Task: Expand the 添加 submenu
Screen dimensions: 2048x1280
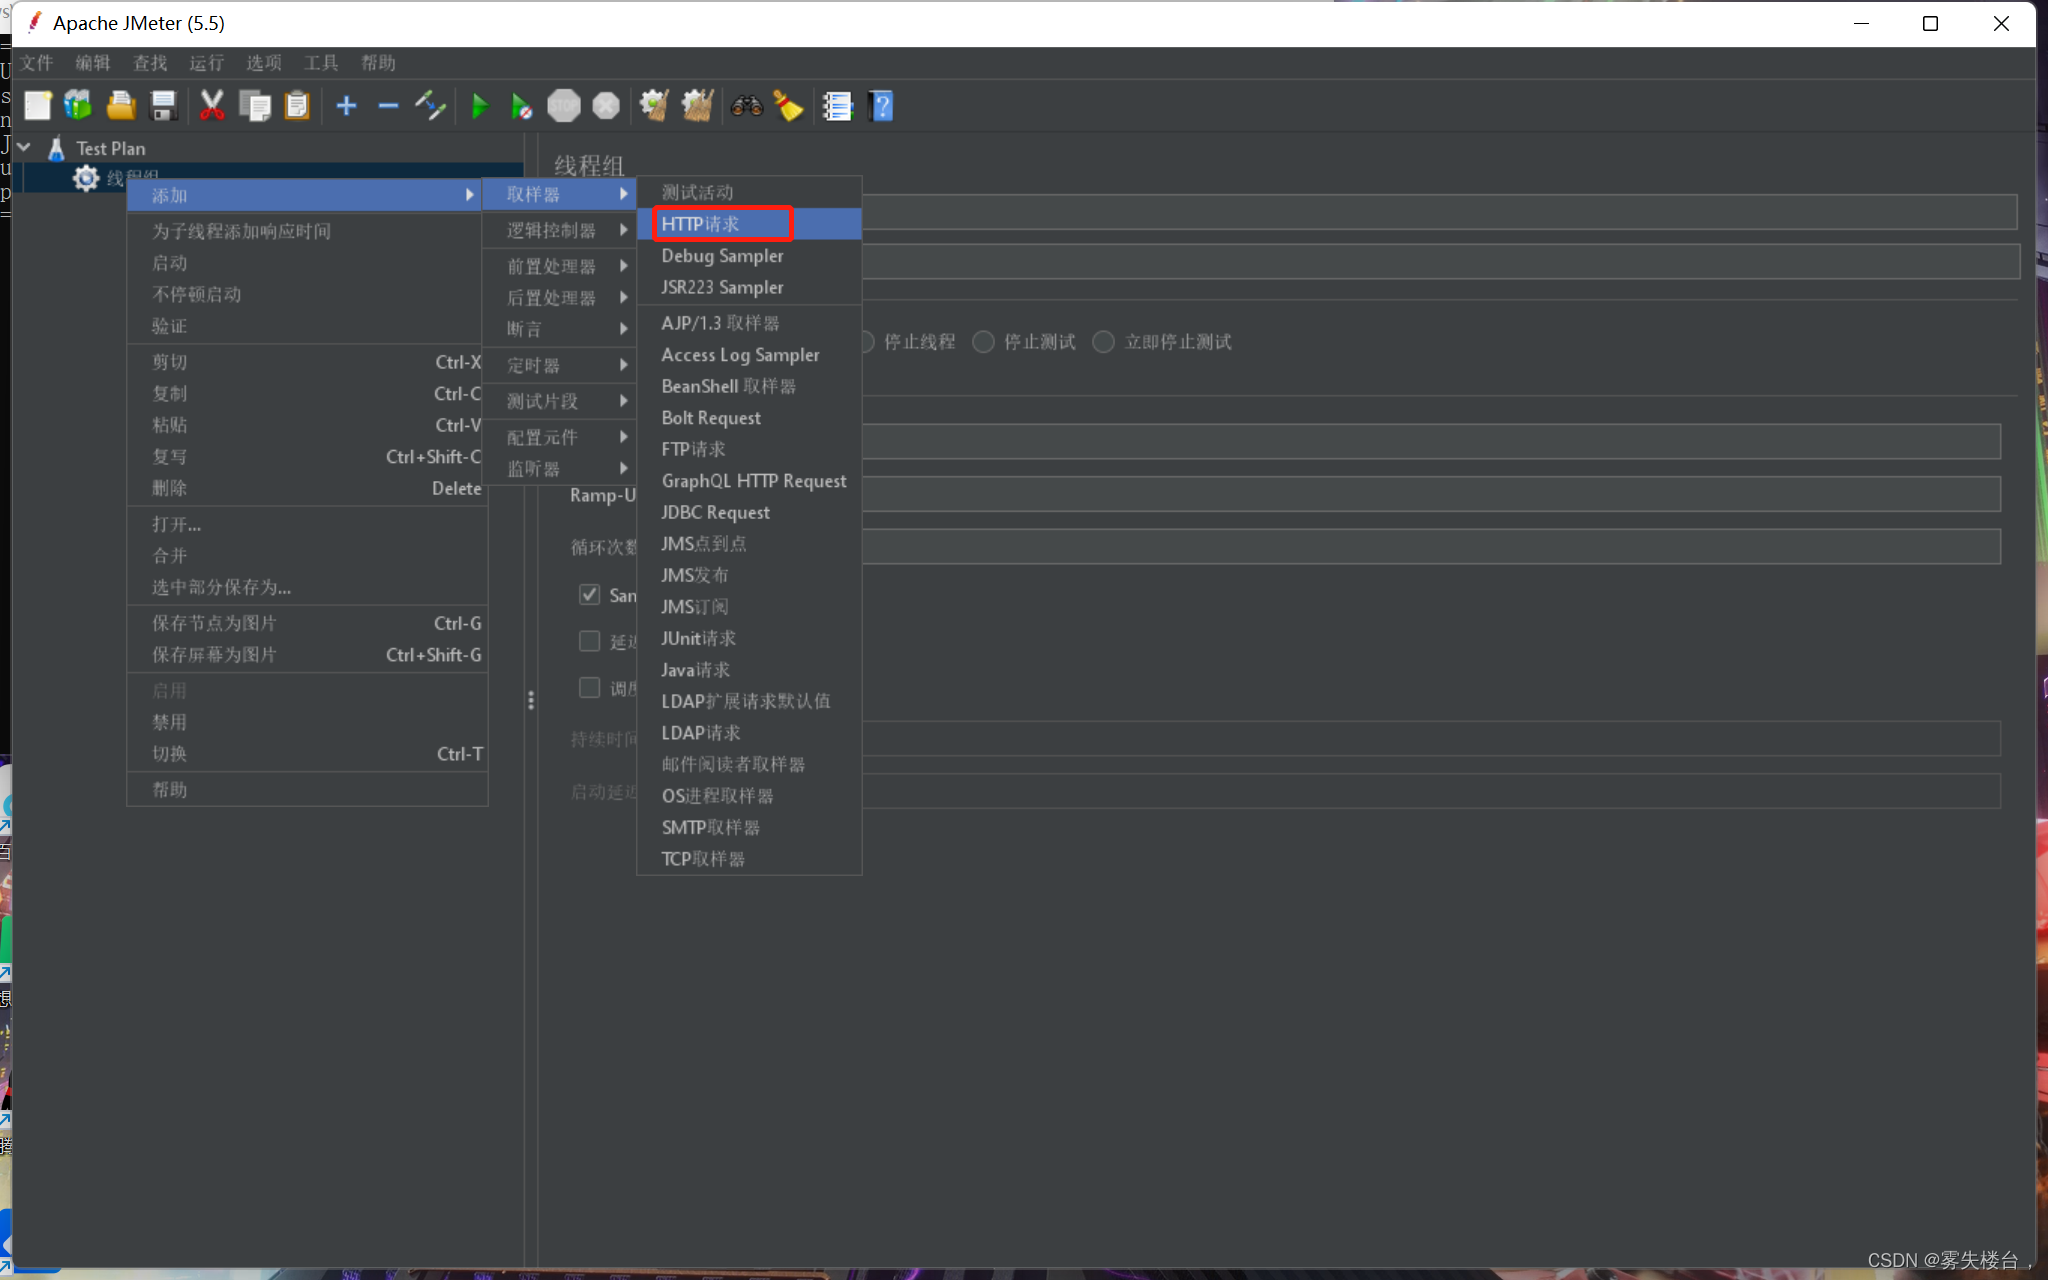Action: (306, 195)
